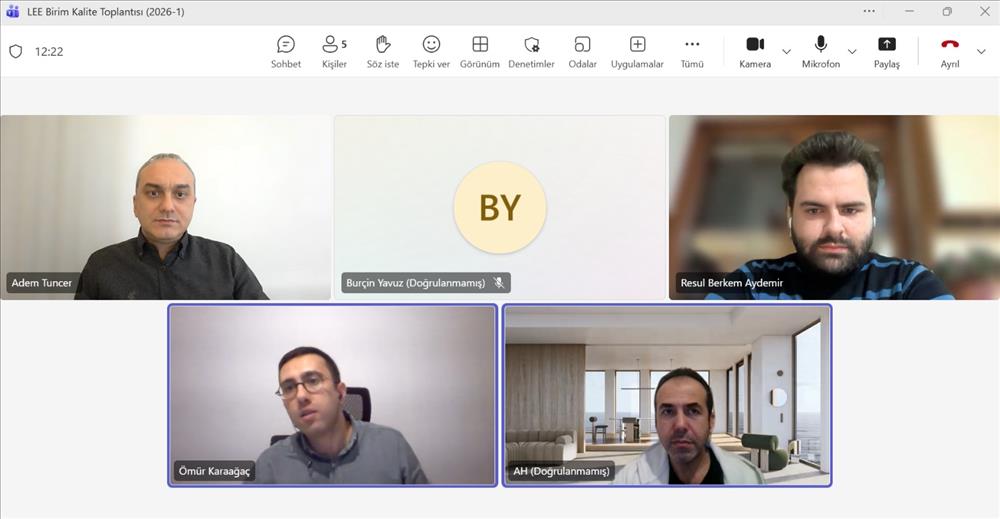Share screen with Paylaş
The image size is (1000, 519).
886,51
